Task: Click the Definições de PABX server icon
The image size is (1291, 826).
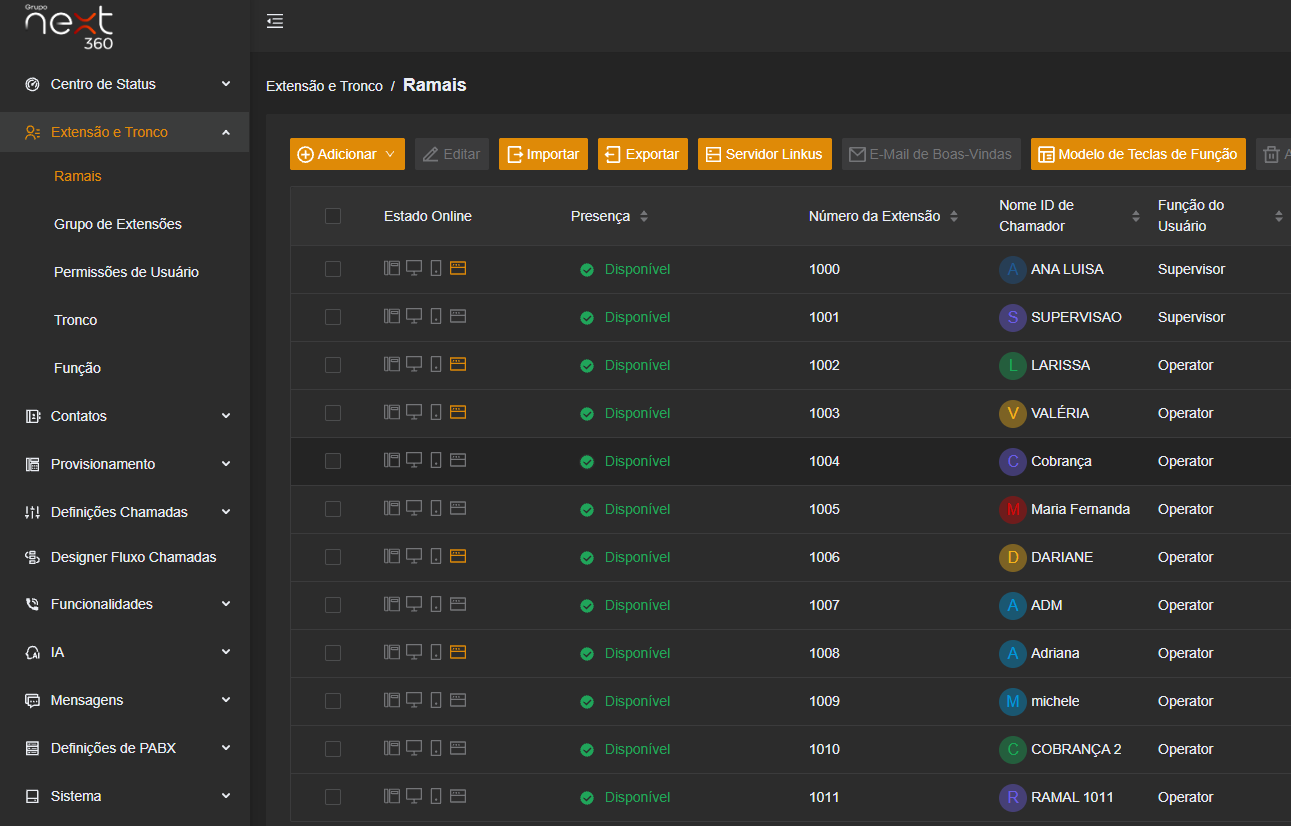Action: tap(32, 748)
